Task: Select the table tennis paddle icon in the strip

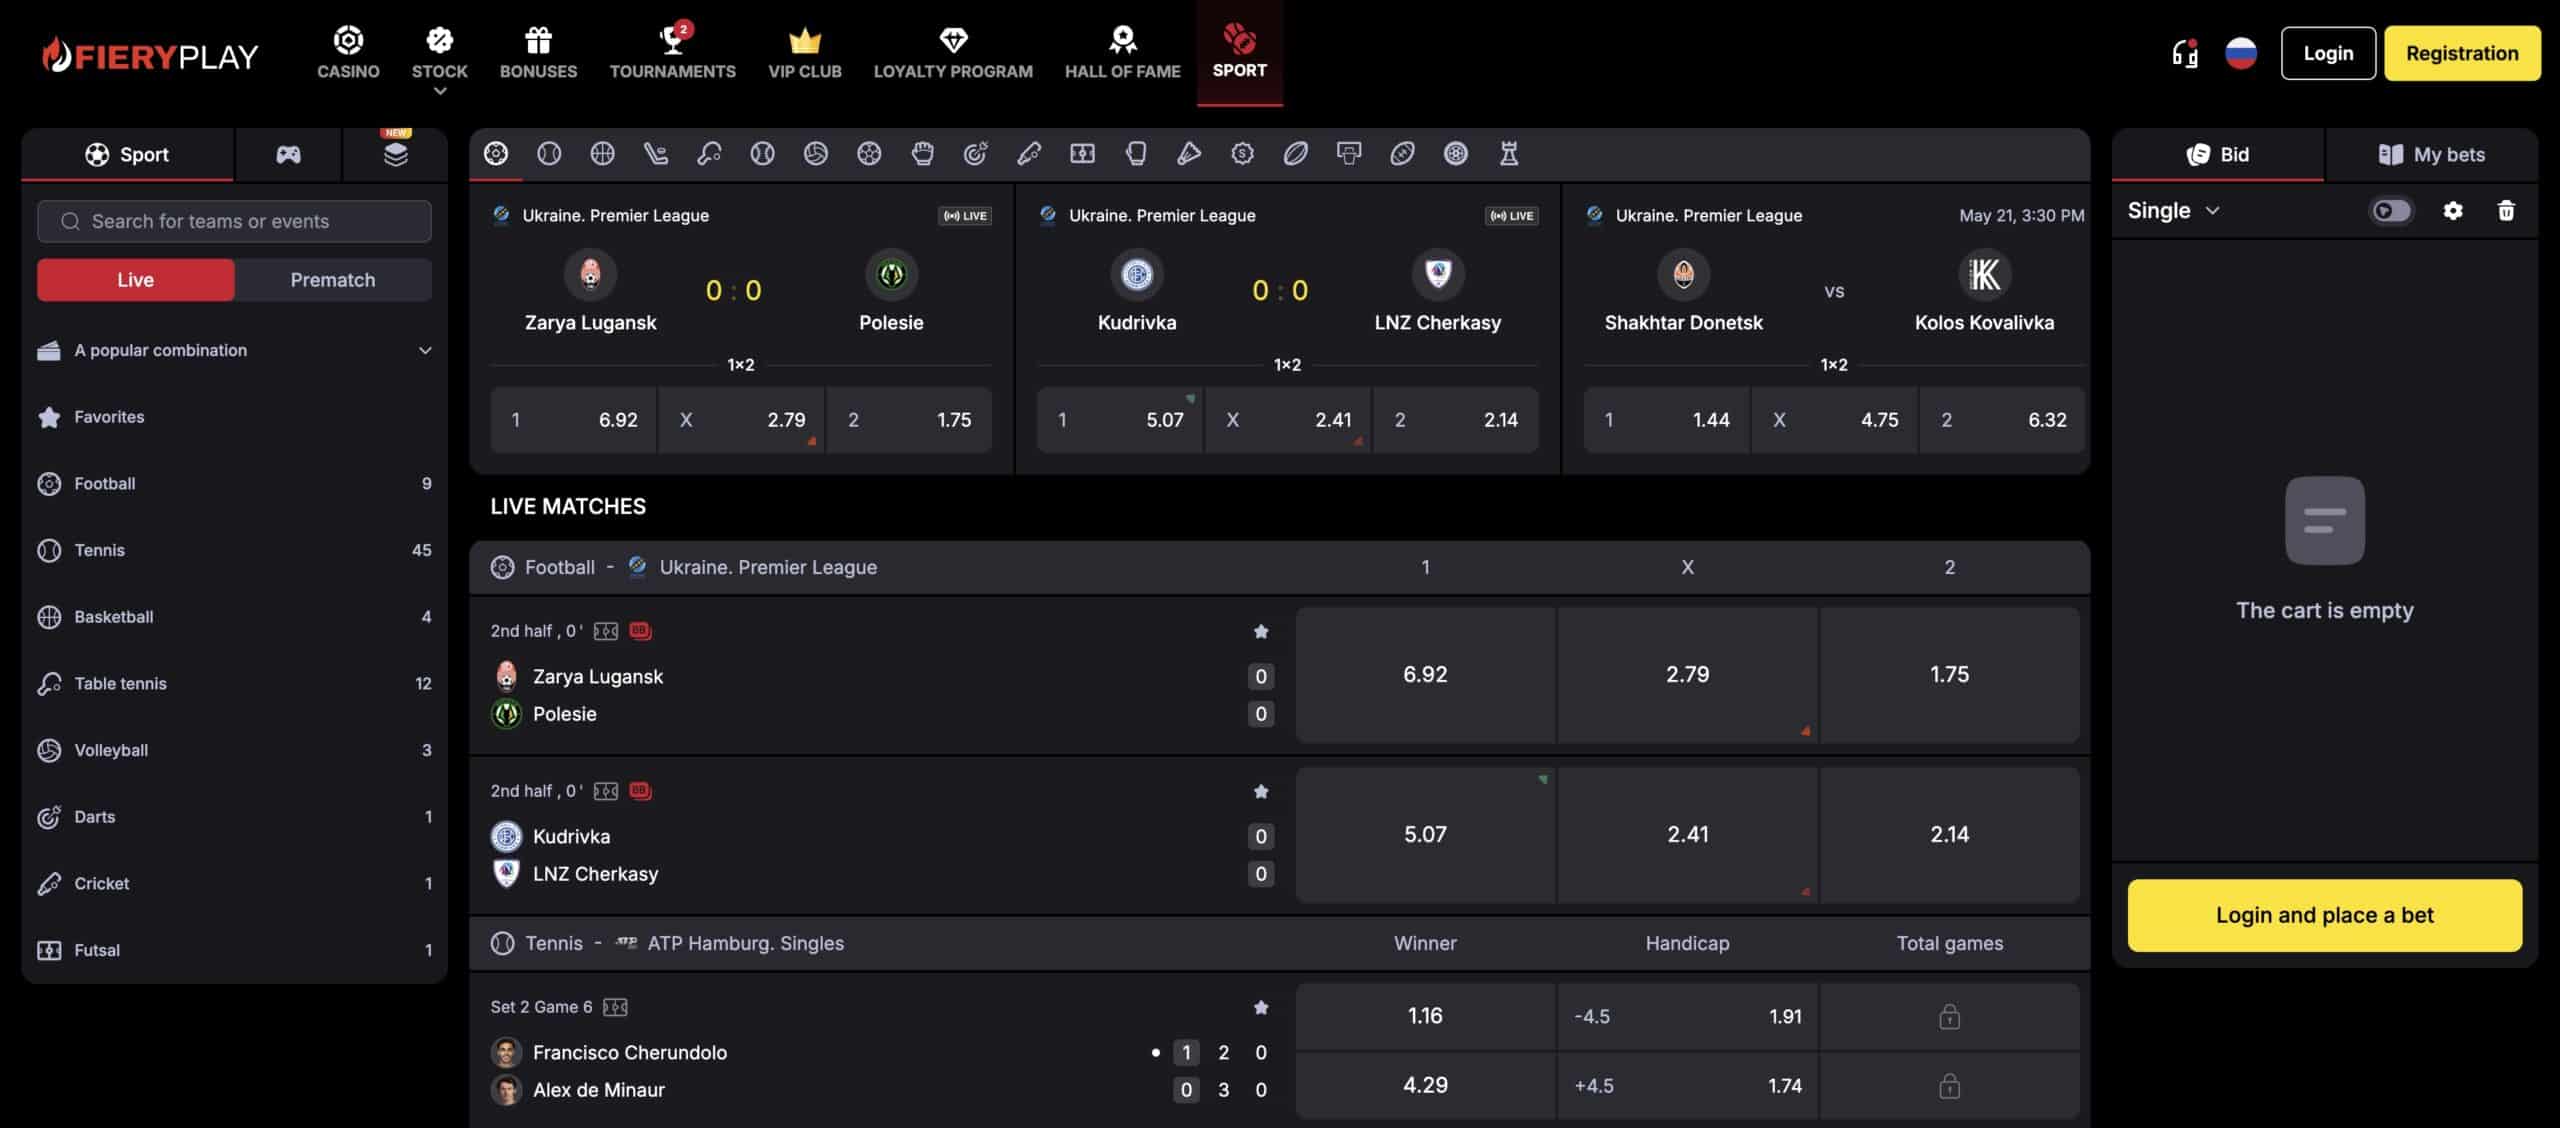Action: [x=709, y=153]
